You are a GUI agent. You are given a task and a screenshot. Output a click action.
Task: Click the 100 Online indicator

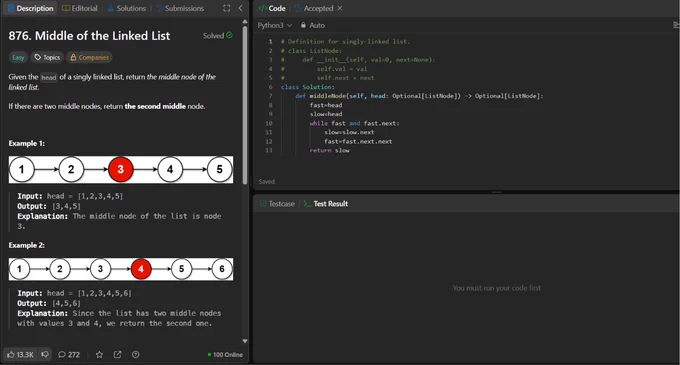[x=225, y=355]
